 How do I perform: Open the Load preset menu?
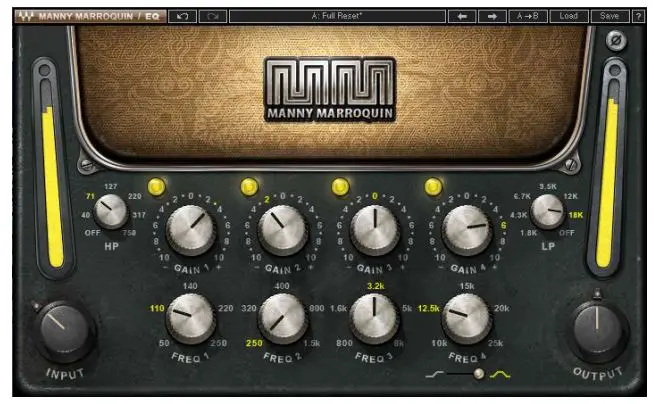568,17
